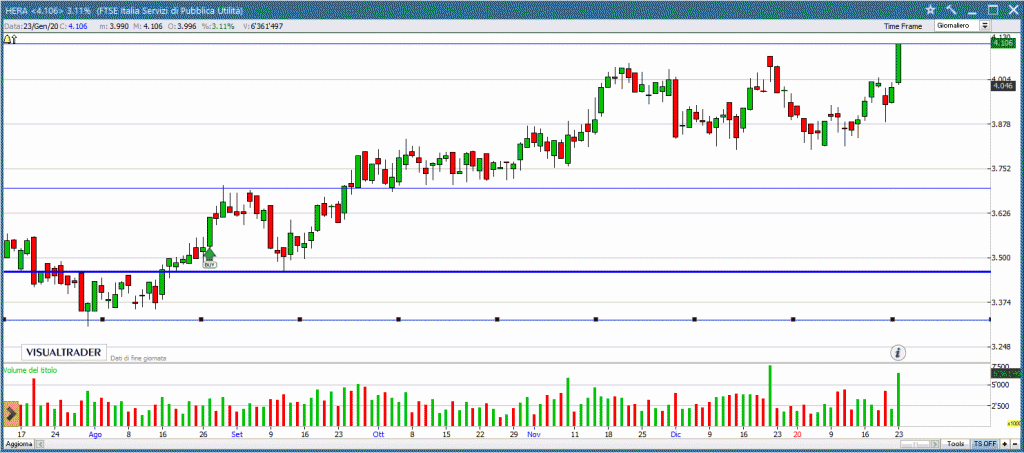Click the red '20' year label on axis

[x=797, y=434]
